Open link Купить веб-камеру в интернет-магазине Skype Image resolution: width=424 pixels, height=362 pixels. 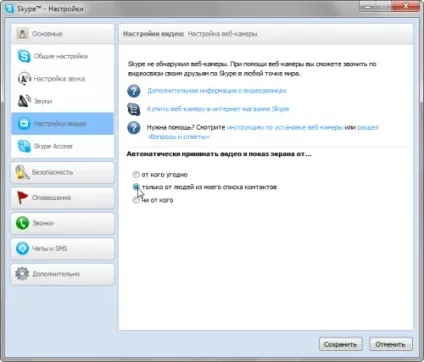tap(218, 109)
